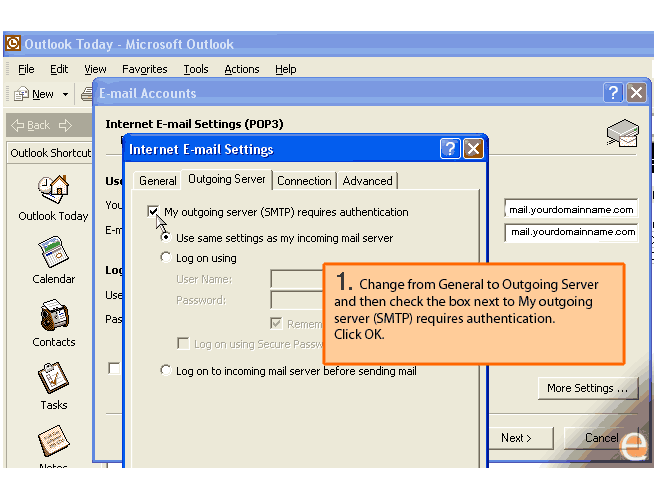Click the Internet E-mail Settings (POP3) heading
This screenshot has width=657, height=500.
(194, 124)
